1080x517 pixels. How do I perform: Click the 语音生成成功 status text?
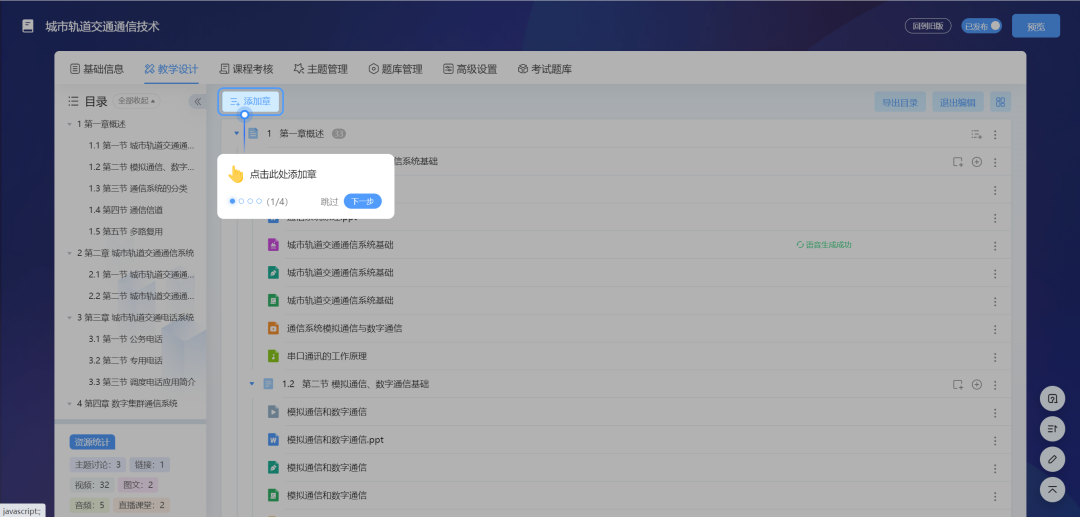829,245
